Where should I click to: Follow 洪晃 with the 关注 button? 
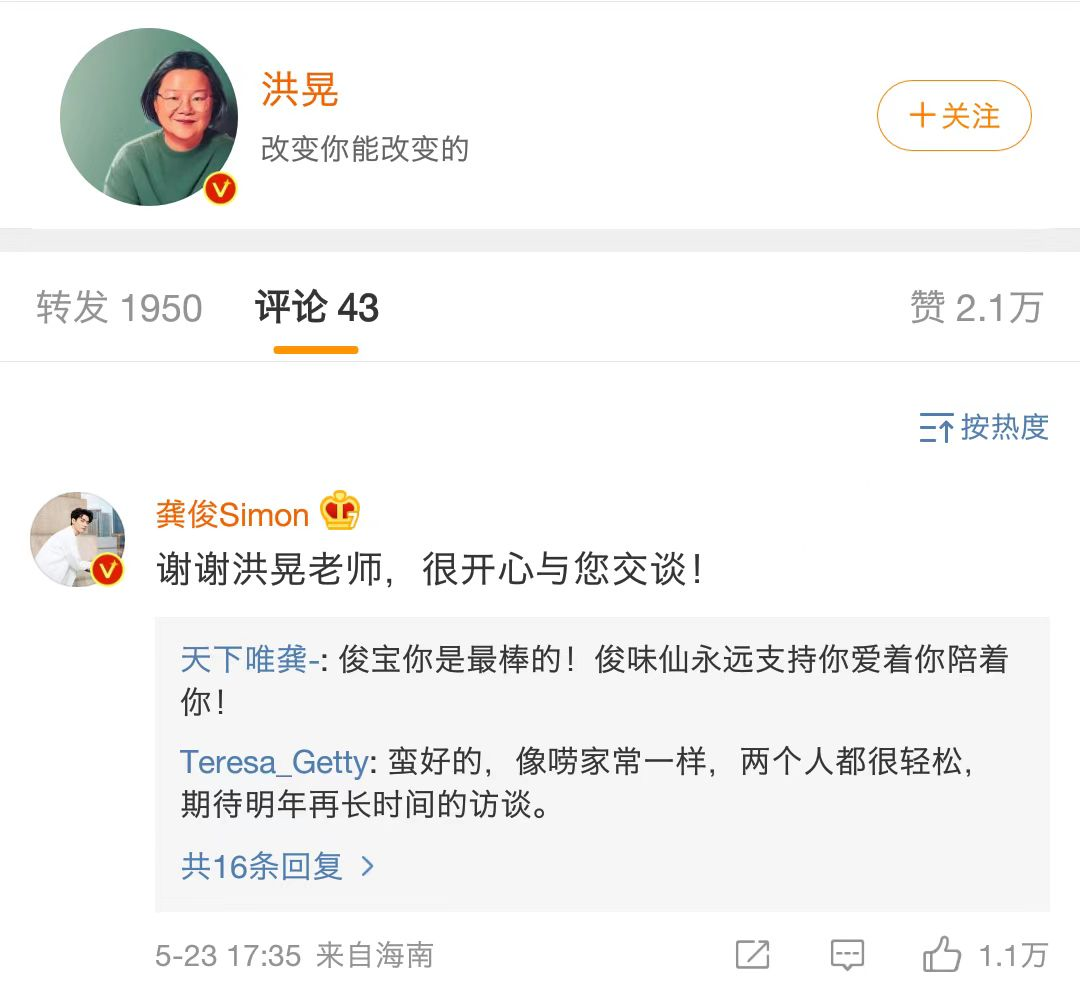coord(954,116)
